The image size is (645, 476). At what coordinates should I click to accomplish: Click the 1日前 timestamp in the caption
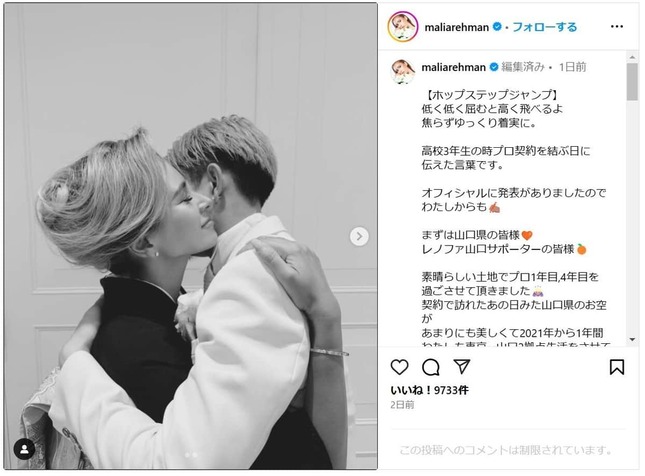click(572, 67)
